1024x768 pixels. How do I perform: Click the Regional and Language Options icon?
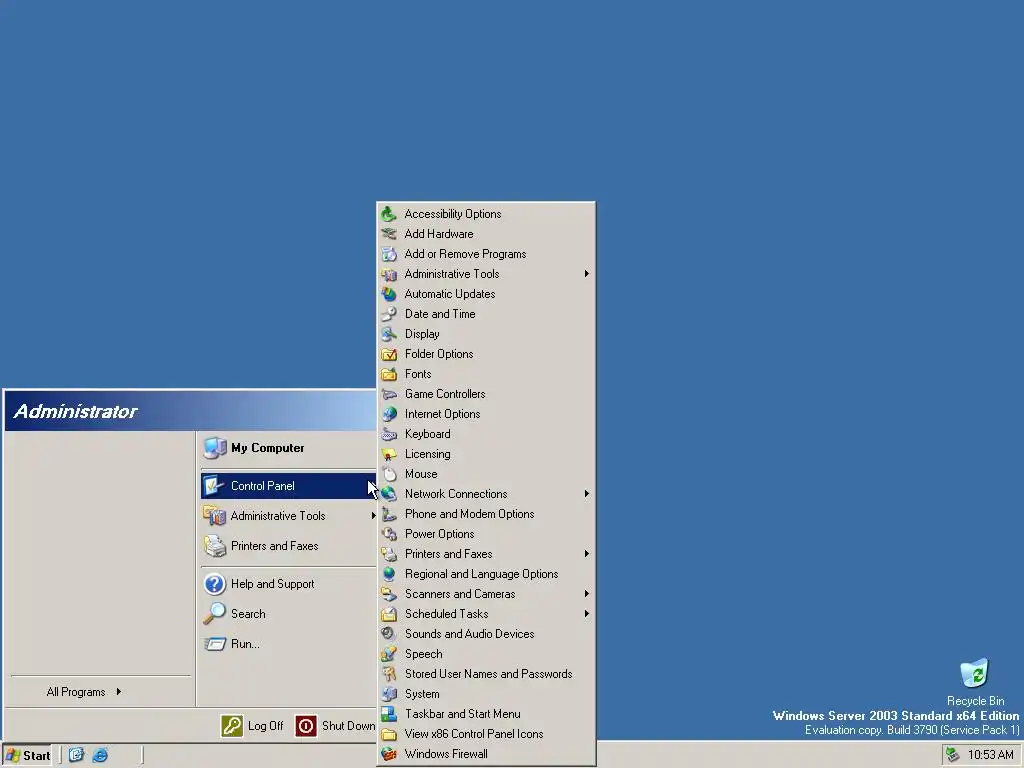point(389,574)
